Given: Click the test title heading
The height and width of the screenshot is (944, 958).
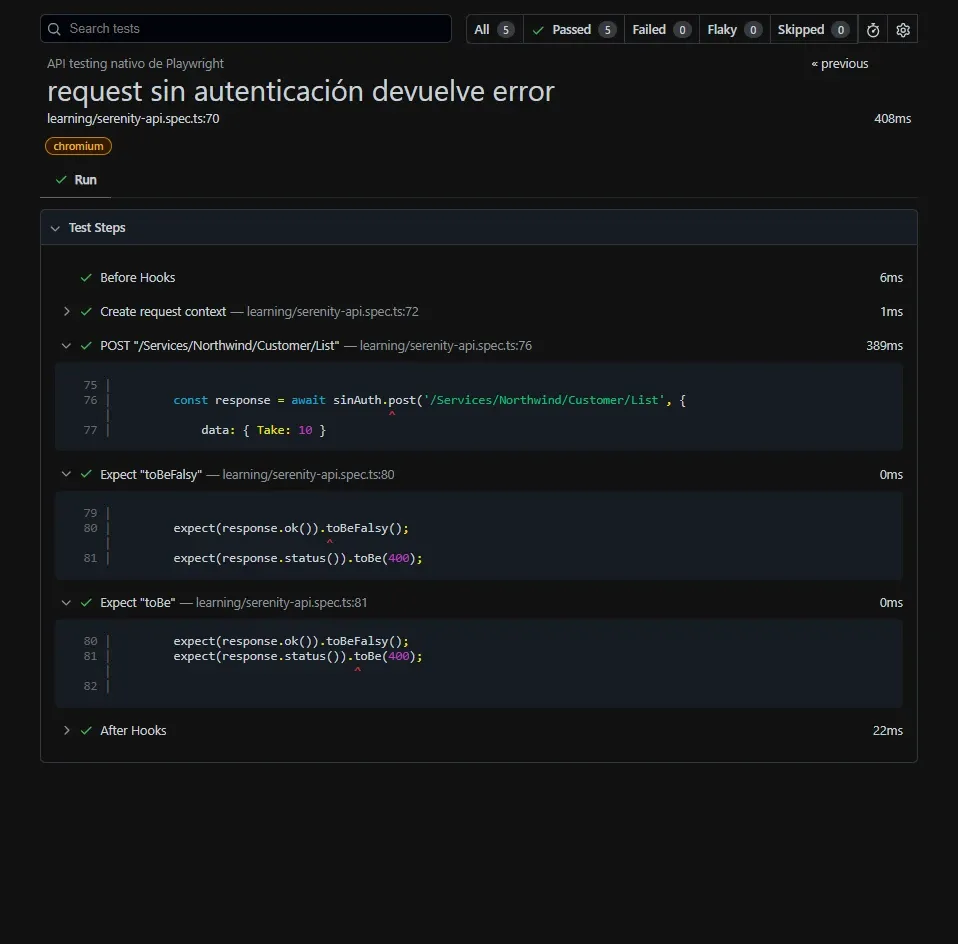Looking at the screenshot, I should [301, 92].
